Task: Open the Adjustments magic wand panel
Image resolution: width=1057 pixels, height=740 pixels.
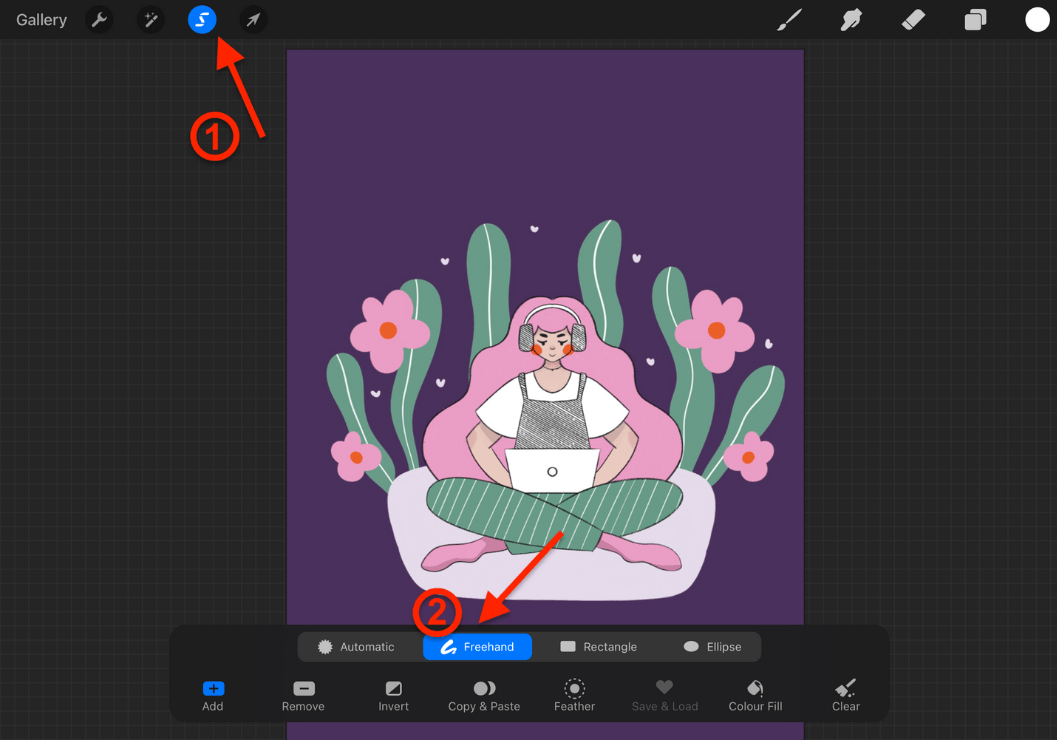Action: point(151,19)
